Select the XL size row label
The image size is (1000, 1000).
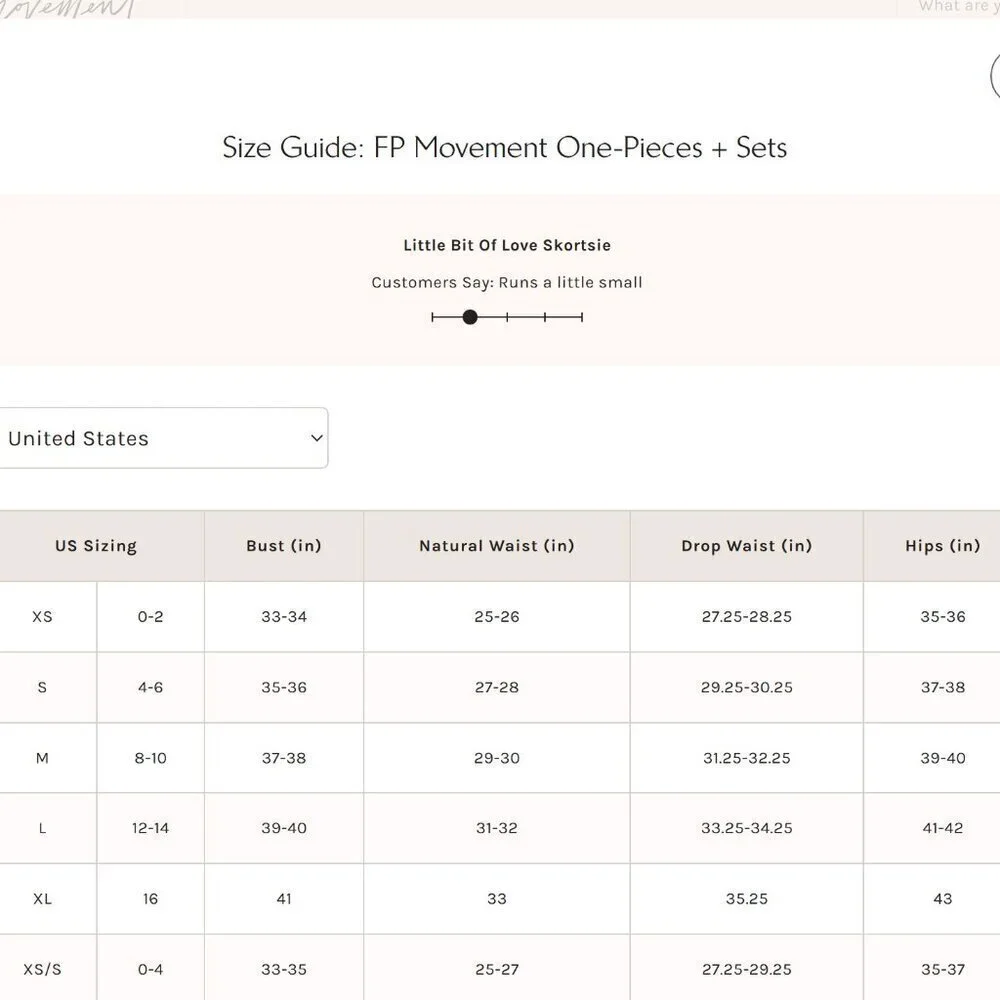42,899
